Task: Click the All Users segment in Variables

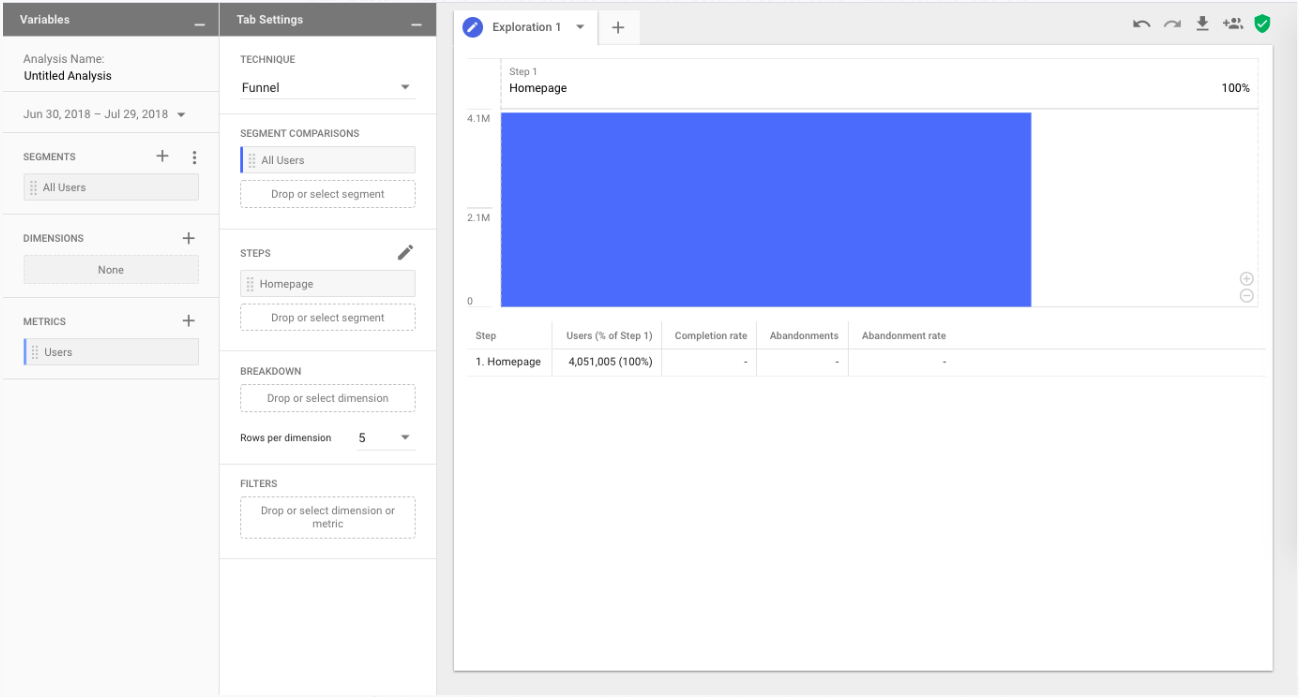Action: pos(111,188)
